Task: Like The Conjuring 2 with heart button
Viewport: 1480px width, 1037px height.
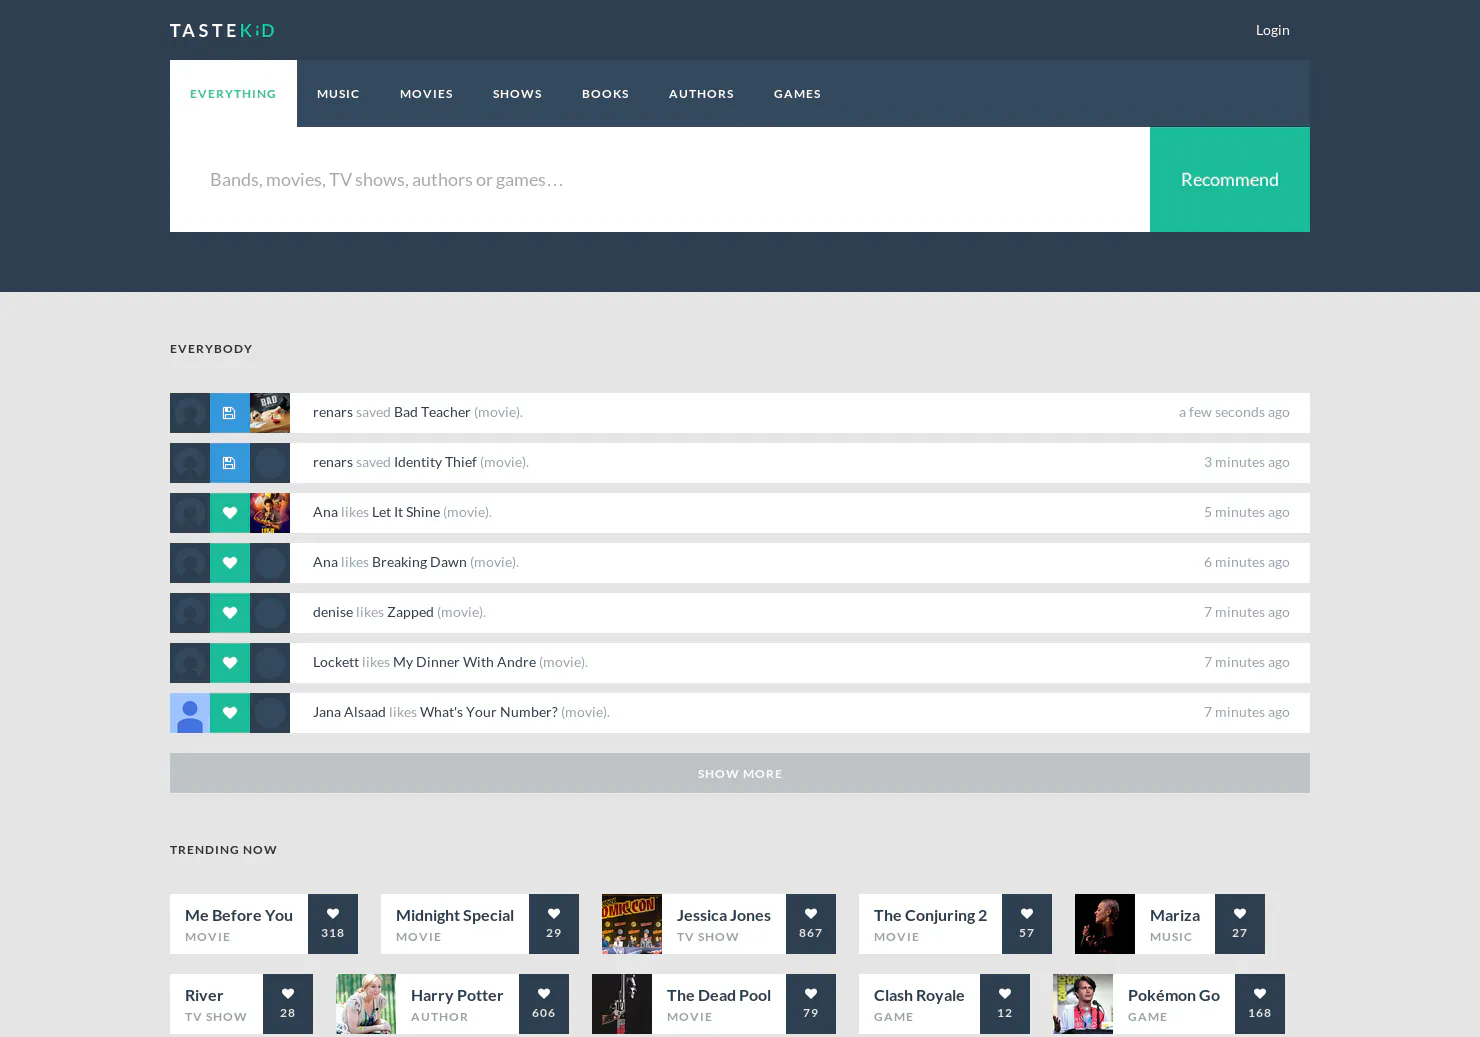Action: click(x=1027, y=924)
